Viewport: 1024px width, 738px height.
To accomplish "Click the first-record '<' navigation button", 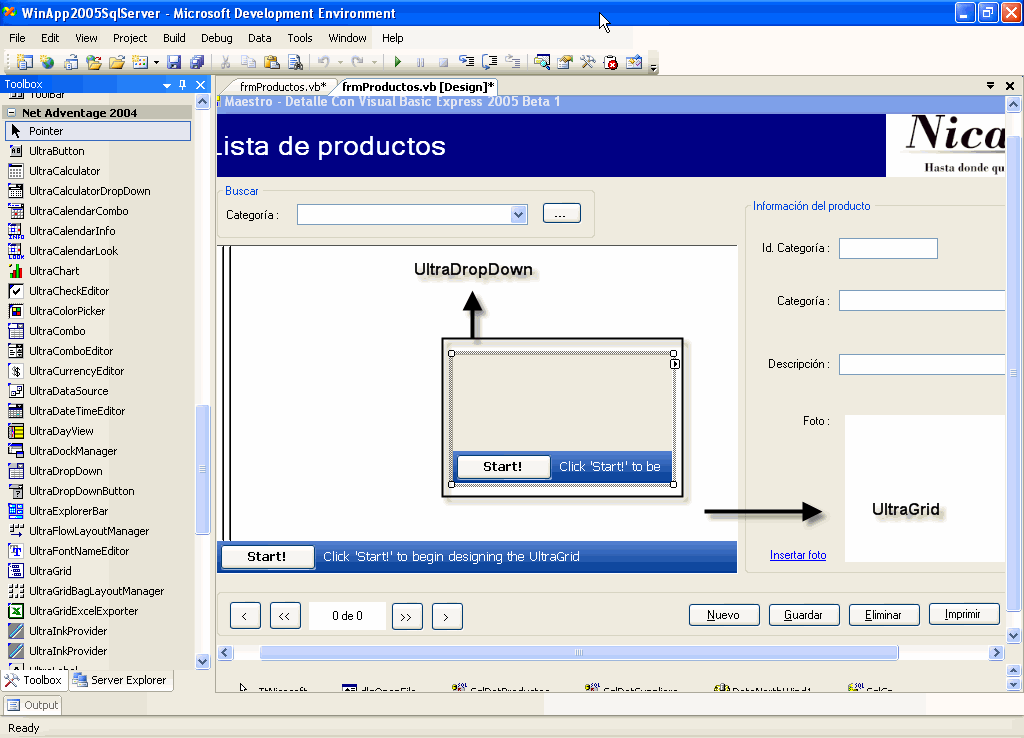I will [245, 616].
